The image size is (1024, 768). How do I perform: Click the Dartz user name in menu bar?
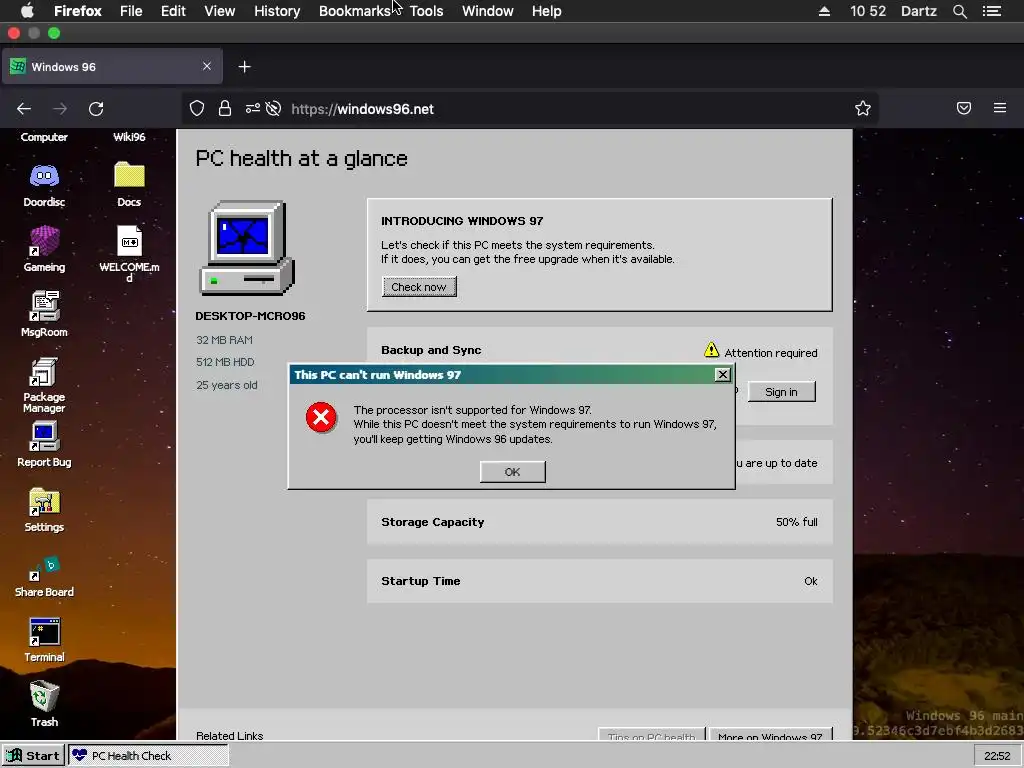919,11
